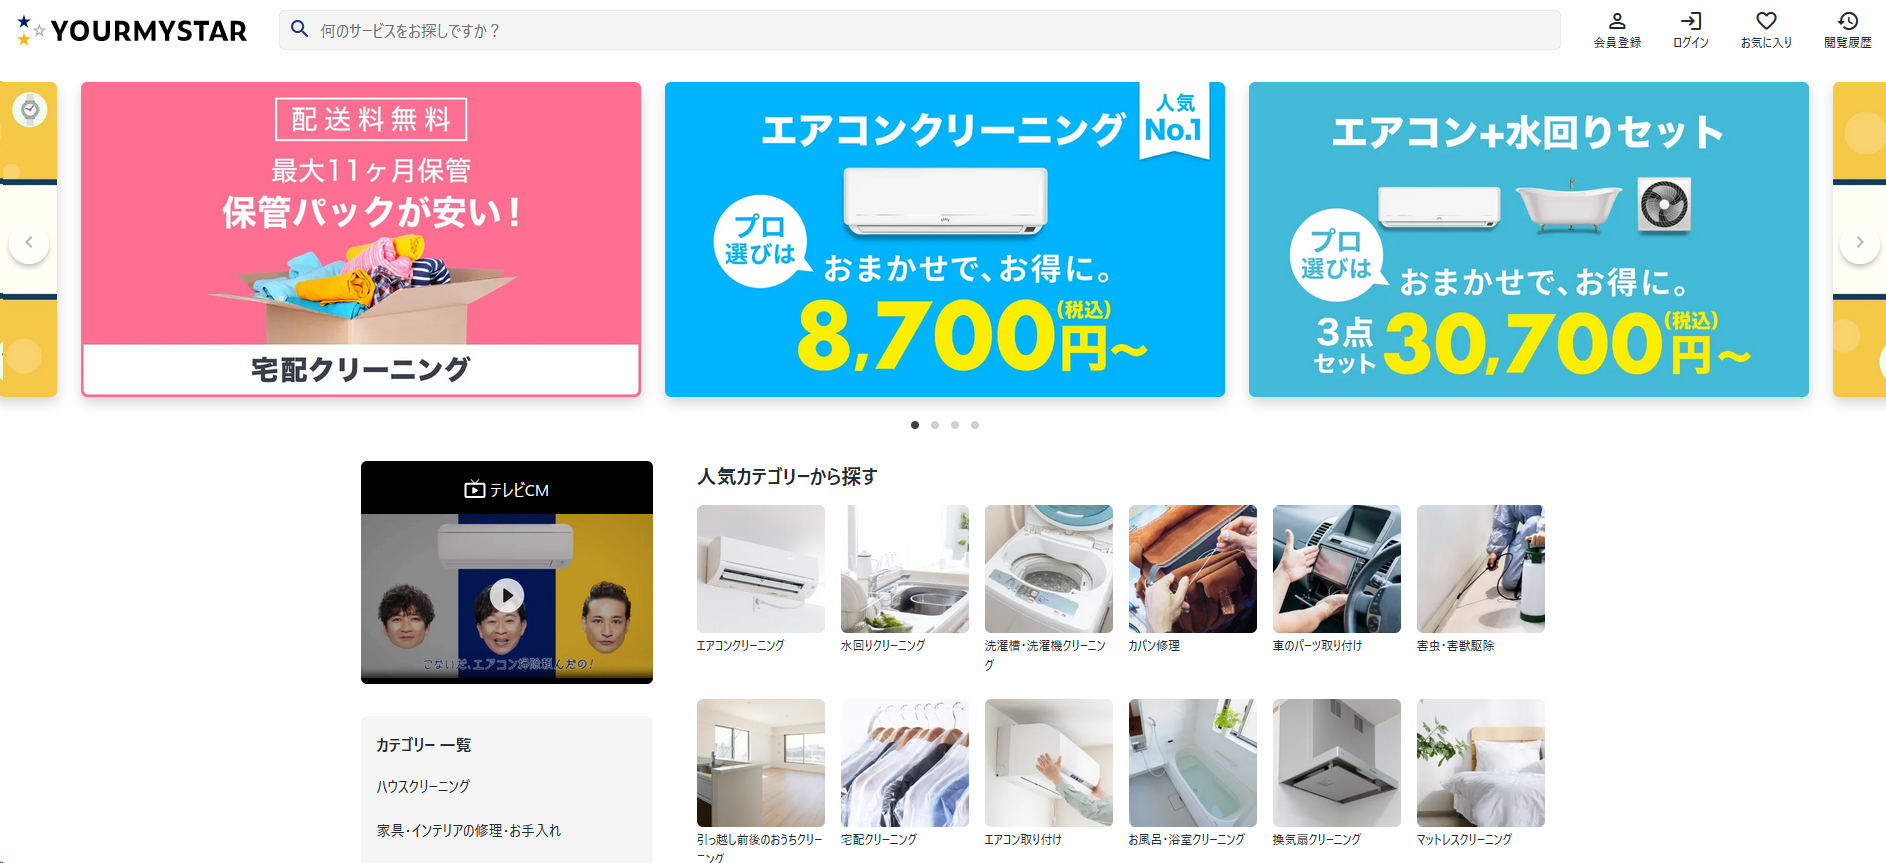Select the fourth carousel dot indicator
This screenshot has width=1886, height=863.
click(x=975, y=425)
